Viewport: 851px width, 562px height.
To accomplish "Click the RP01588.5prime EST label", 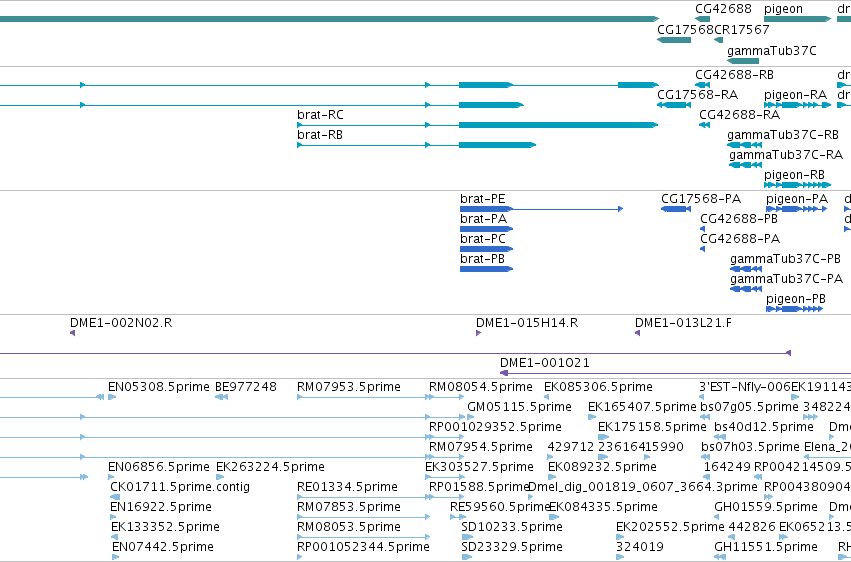I will click(479, 488).
